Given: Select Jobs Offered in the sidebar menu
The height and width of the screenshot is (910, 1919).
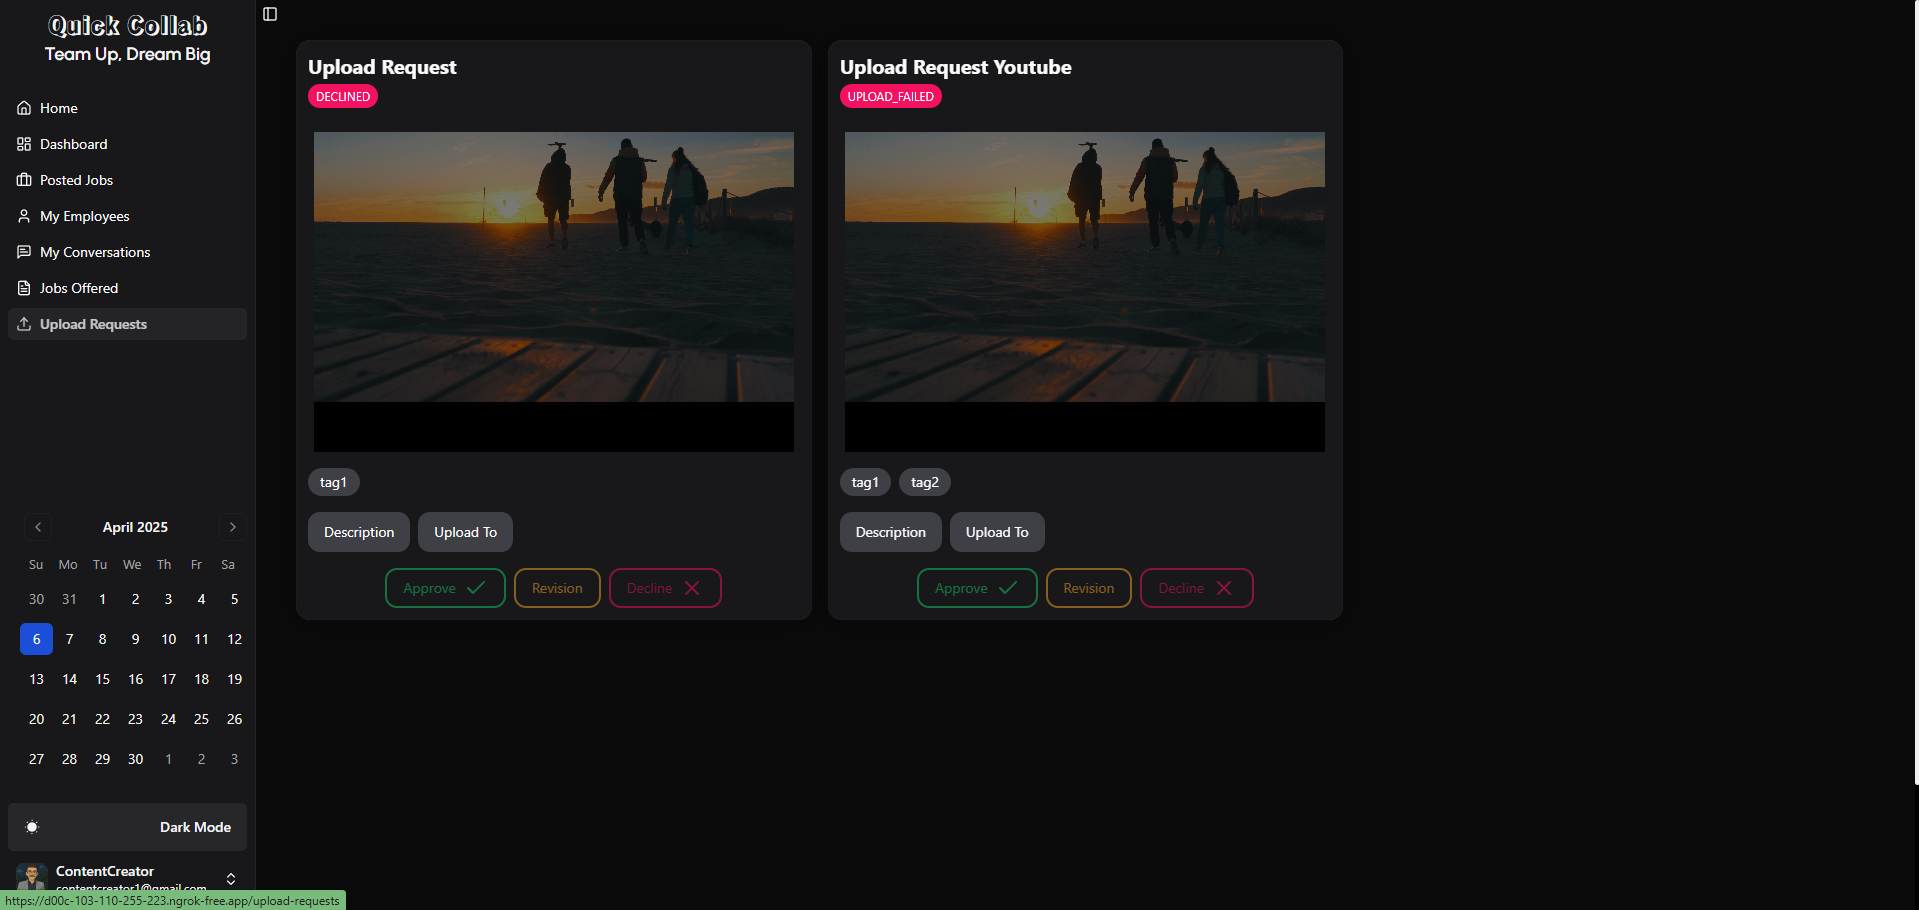Looking at the screenshot, I should click(23, 288).
